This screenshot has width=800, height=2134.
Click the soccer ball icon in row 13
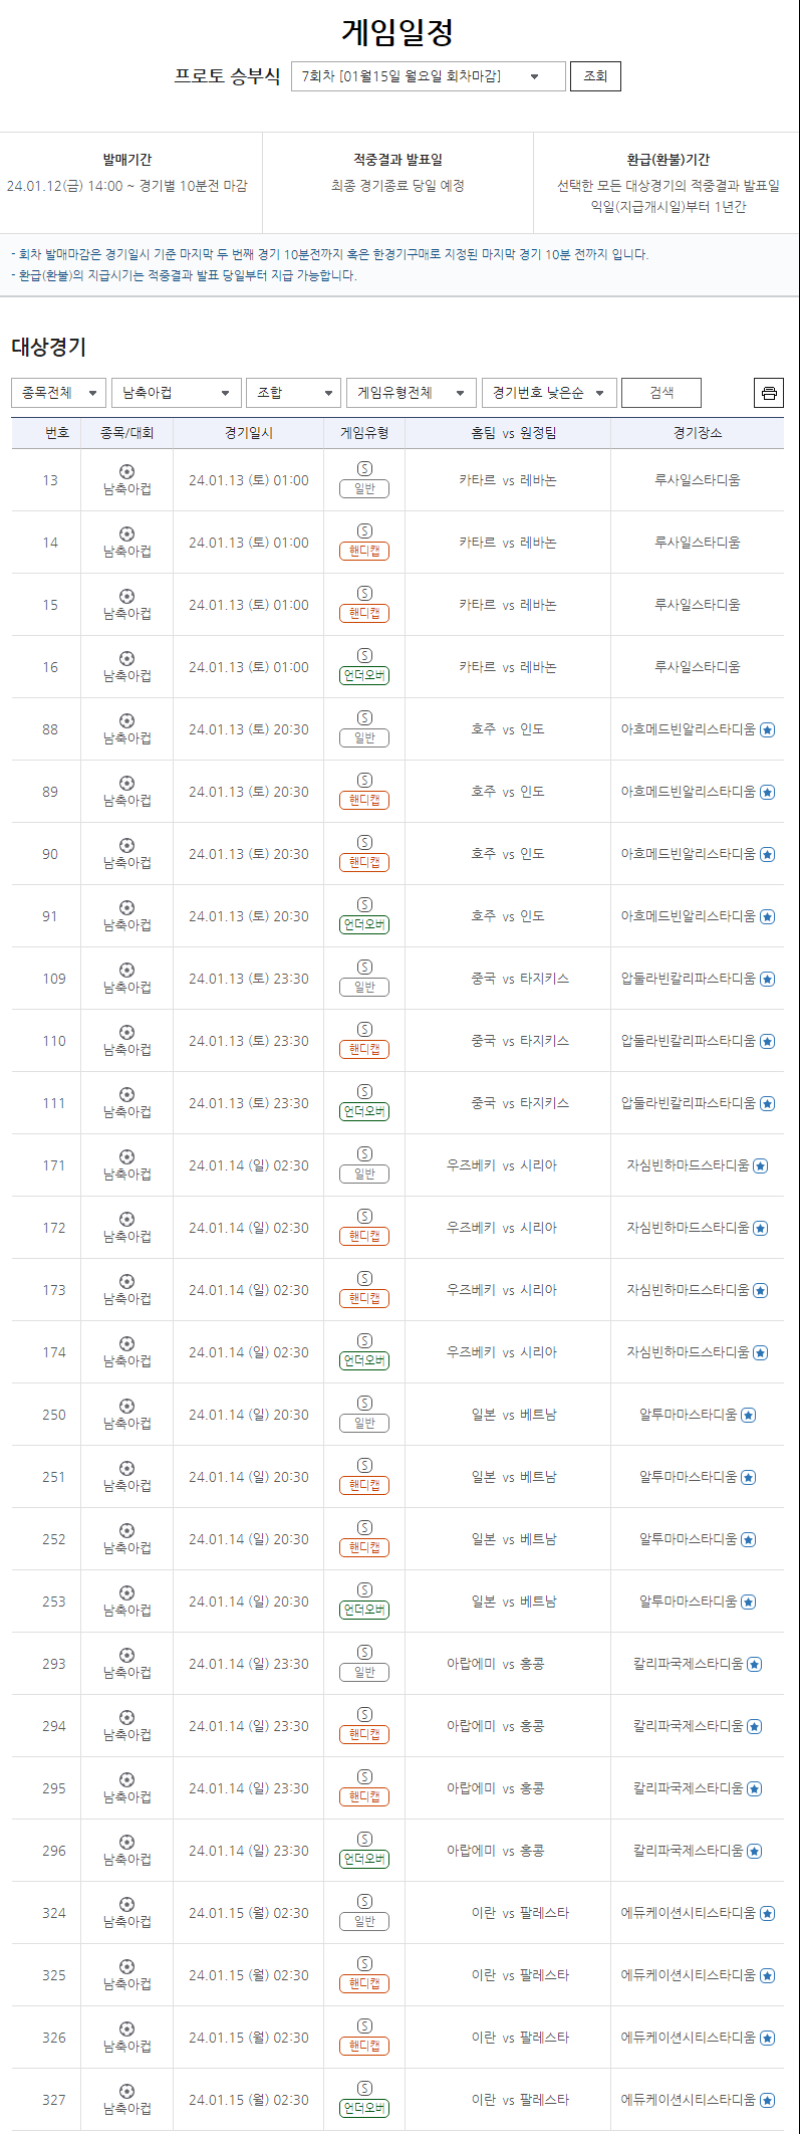127,471
